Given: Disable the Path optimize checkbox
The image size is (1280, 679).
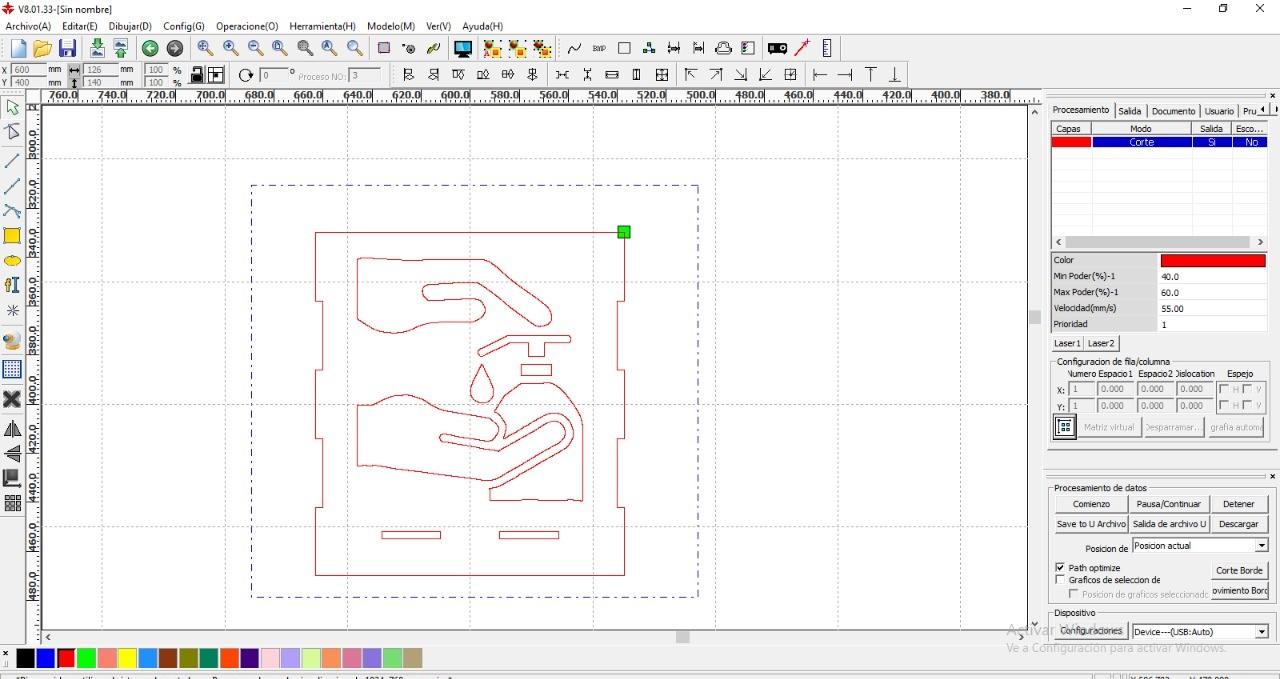Looking at the screenshot, I should pyautogui.click(x=1060, y=568).
